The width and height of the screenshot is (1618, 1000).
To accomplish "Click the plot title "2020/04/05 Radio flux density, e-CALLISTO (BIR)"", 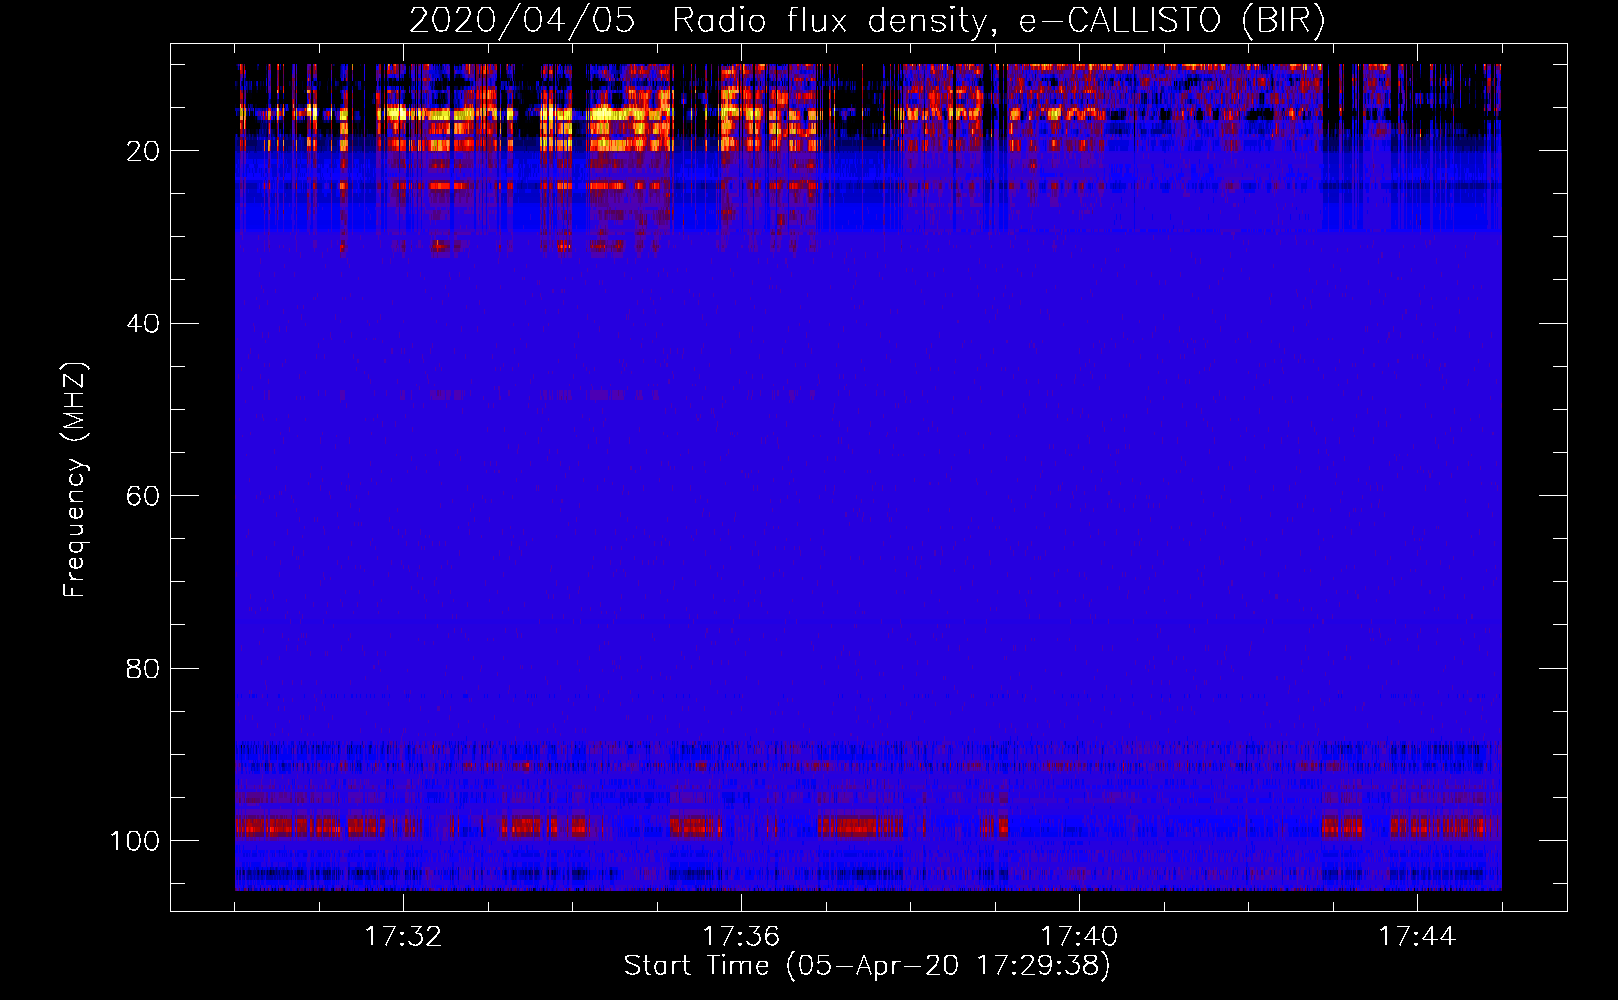I will click(867, 21).
